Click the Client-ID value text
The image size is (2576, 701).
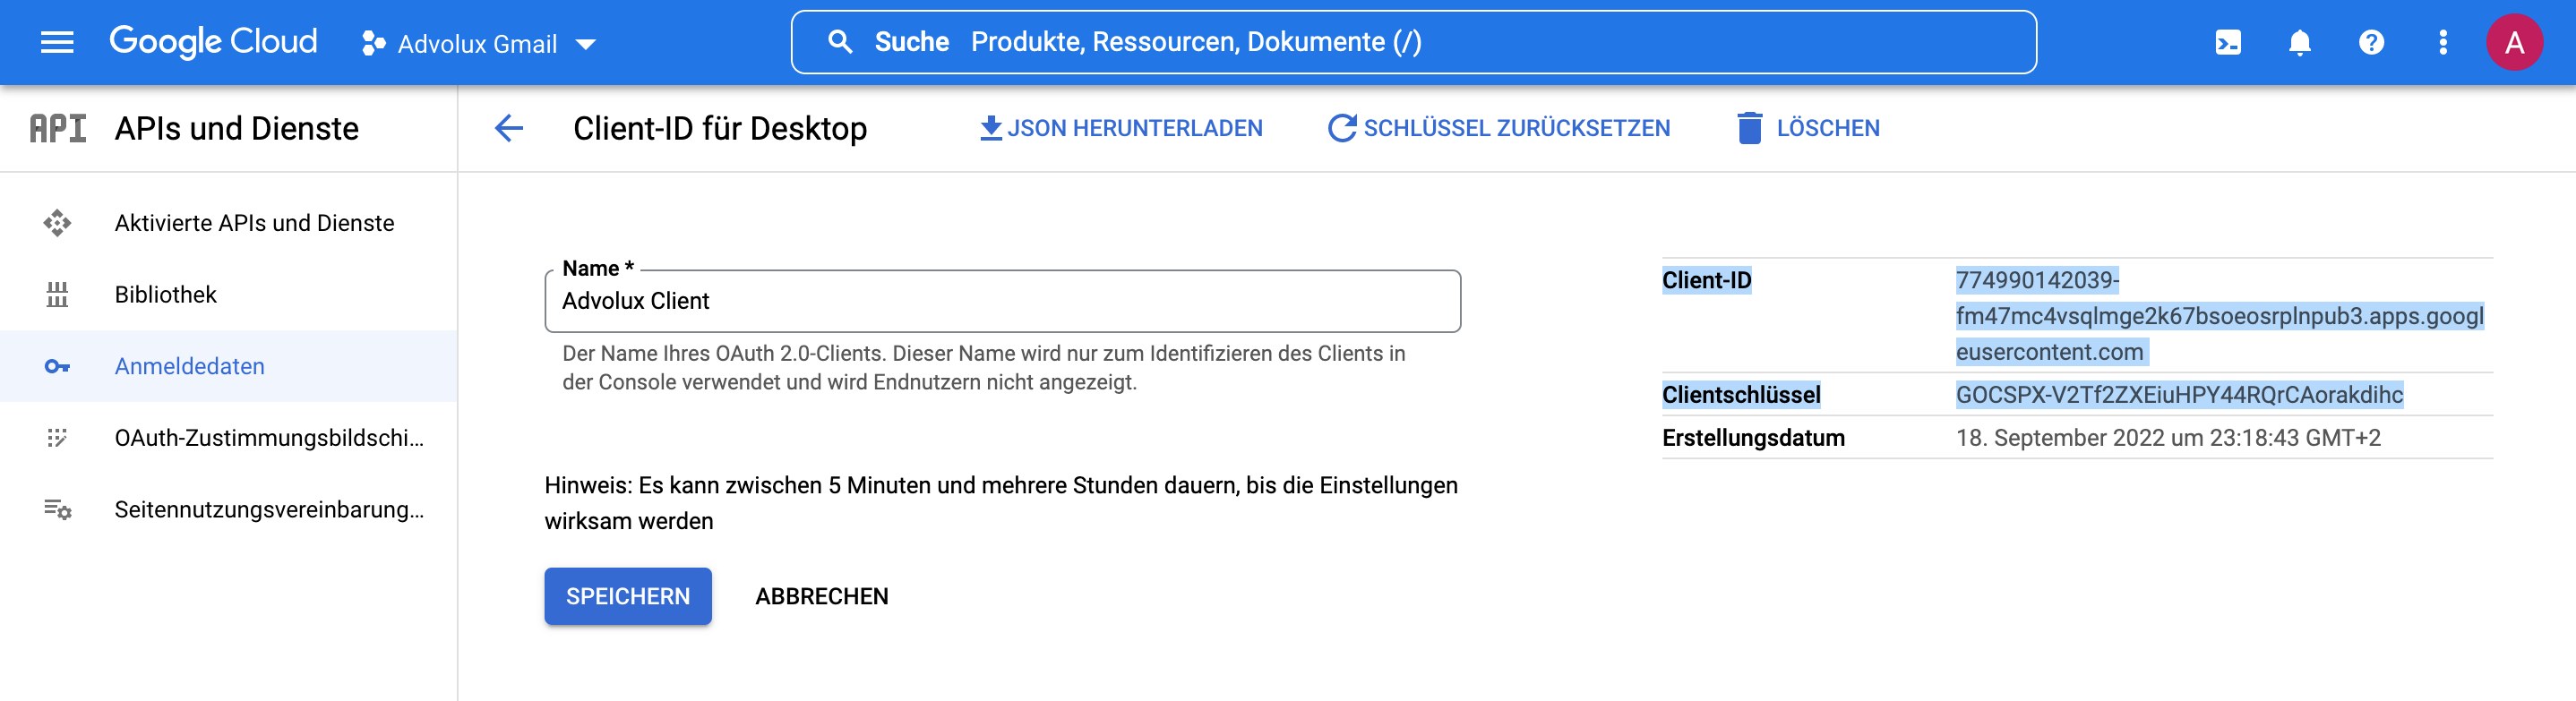(x=2219, y=316)
